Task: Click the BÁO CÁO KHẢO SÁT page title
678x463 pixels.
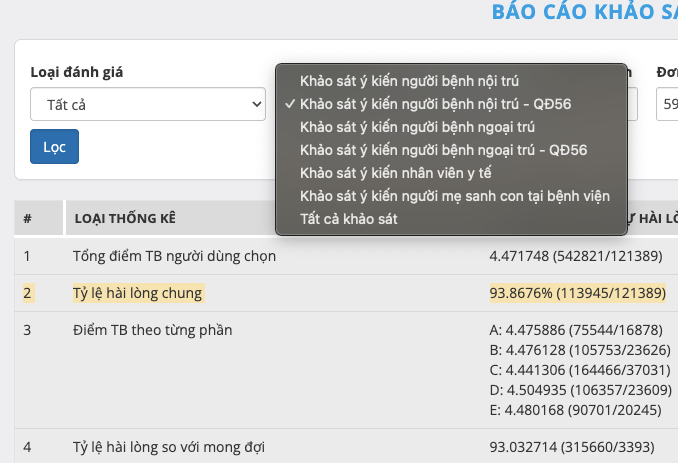Action: click(x=584, y=12)
